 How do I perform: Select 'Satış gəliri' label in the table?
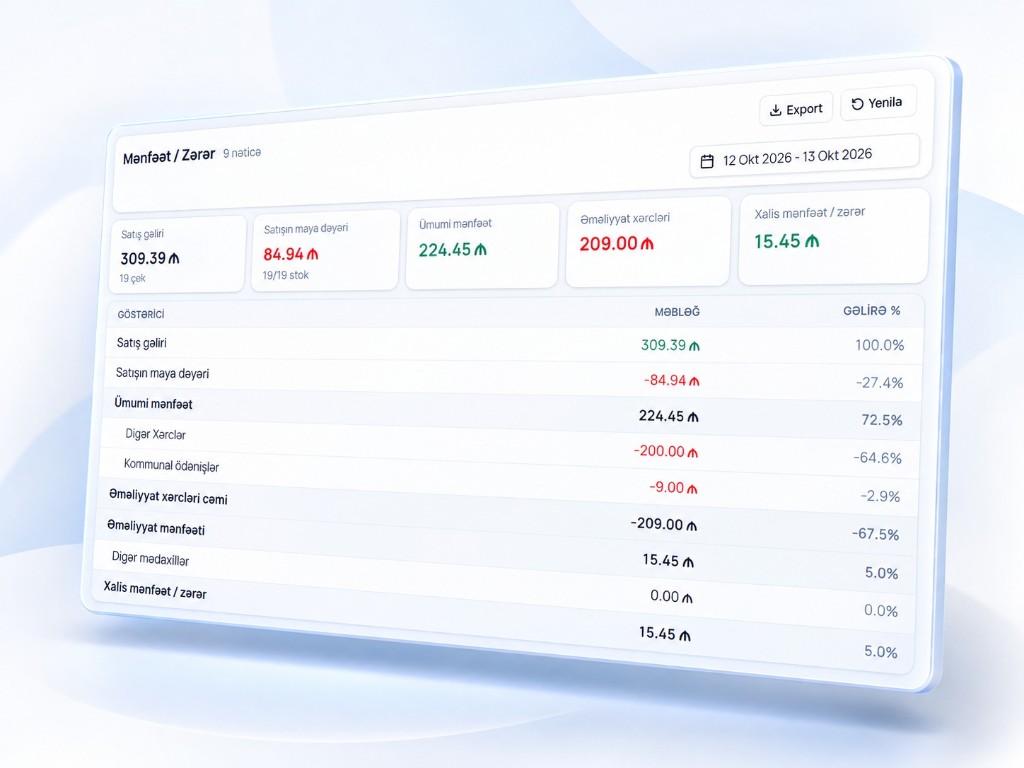142,343
